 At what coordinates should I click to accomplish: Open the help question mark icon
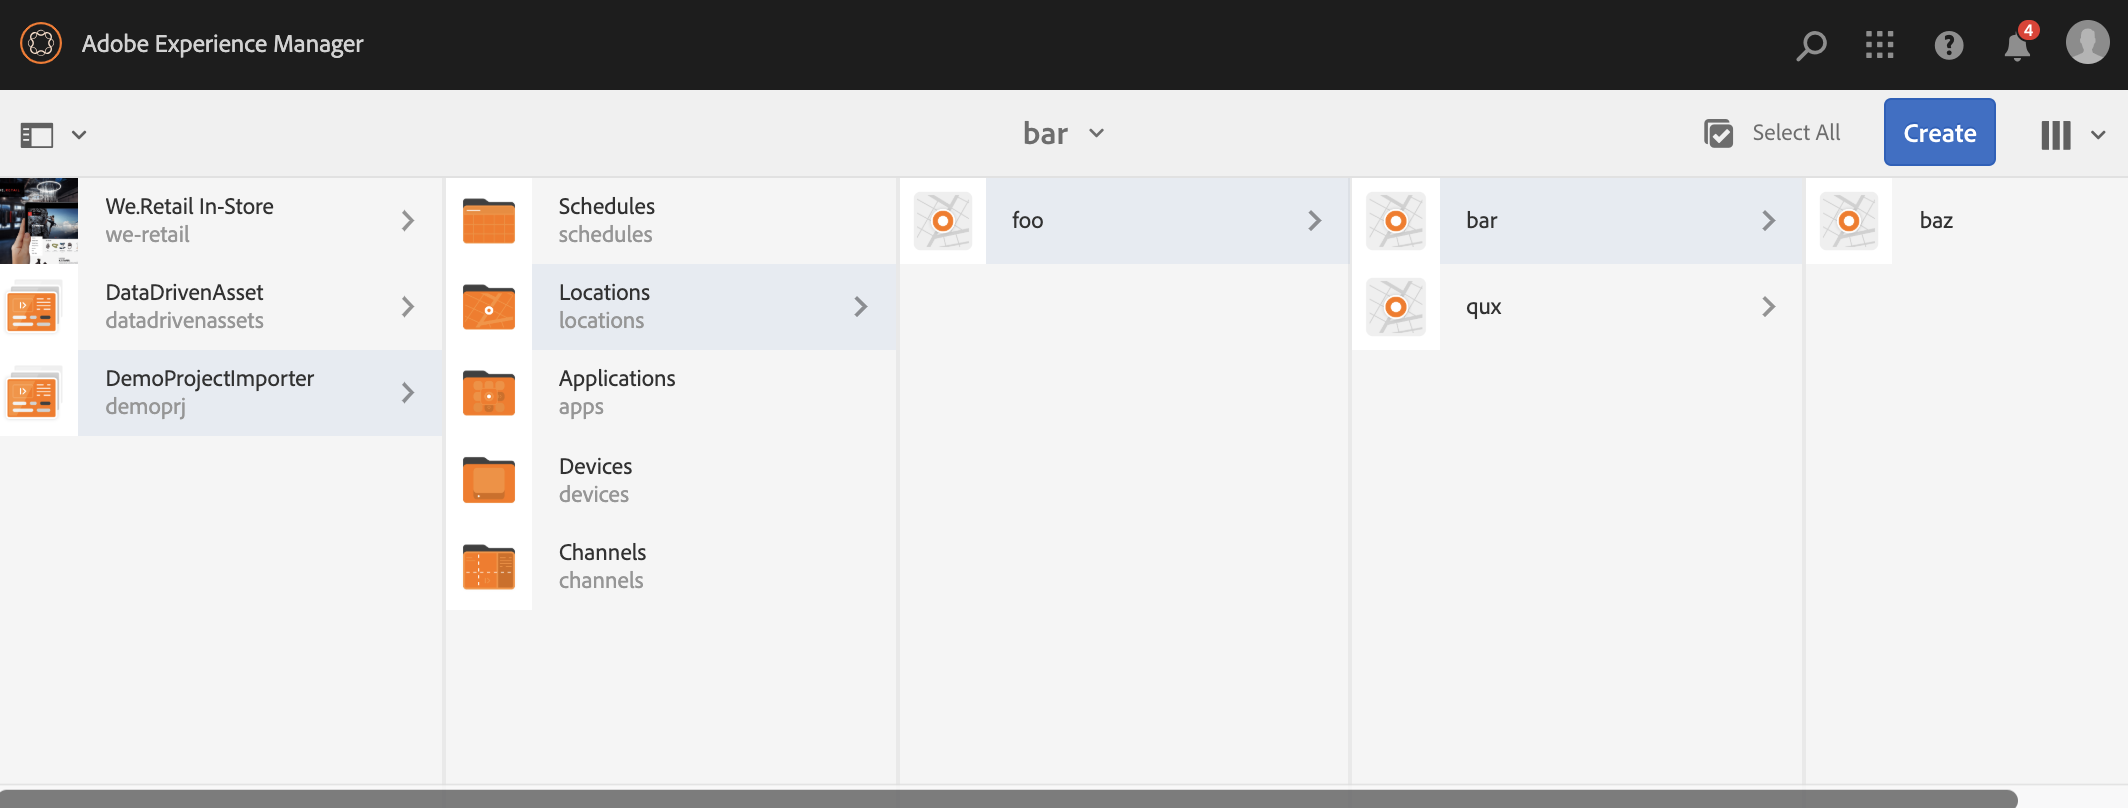coord(1949,45)
